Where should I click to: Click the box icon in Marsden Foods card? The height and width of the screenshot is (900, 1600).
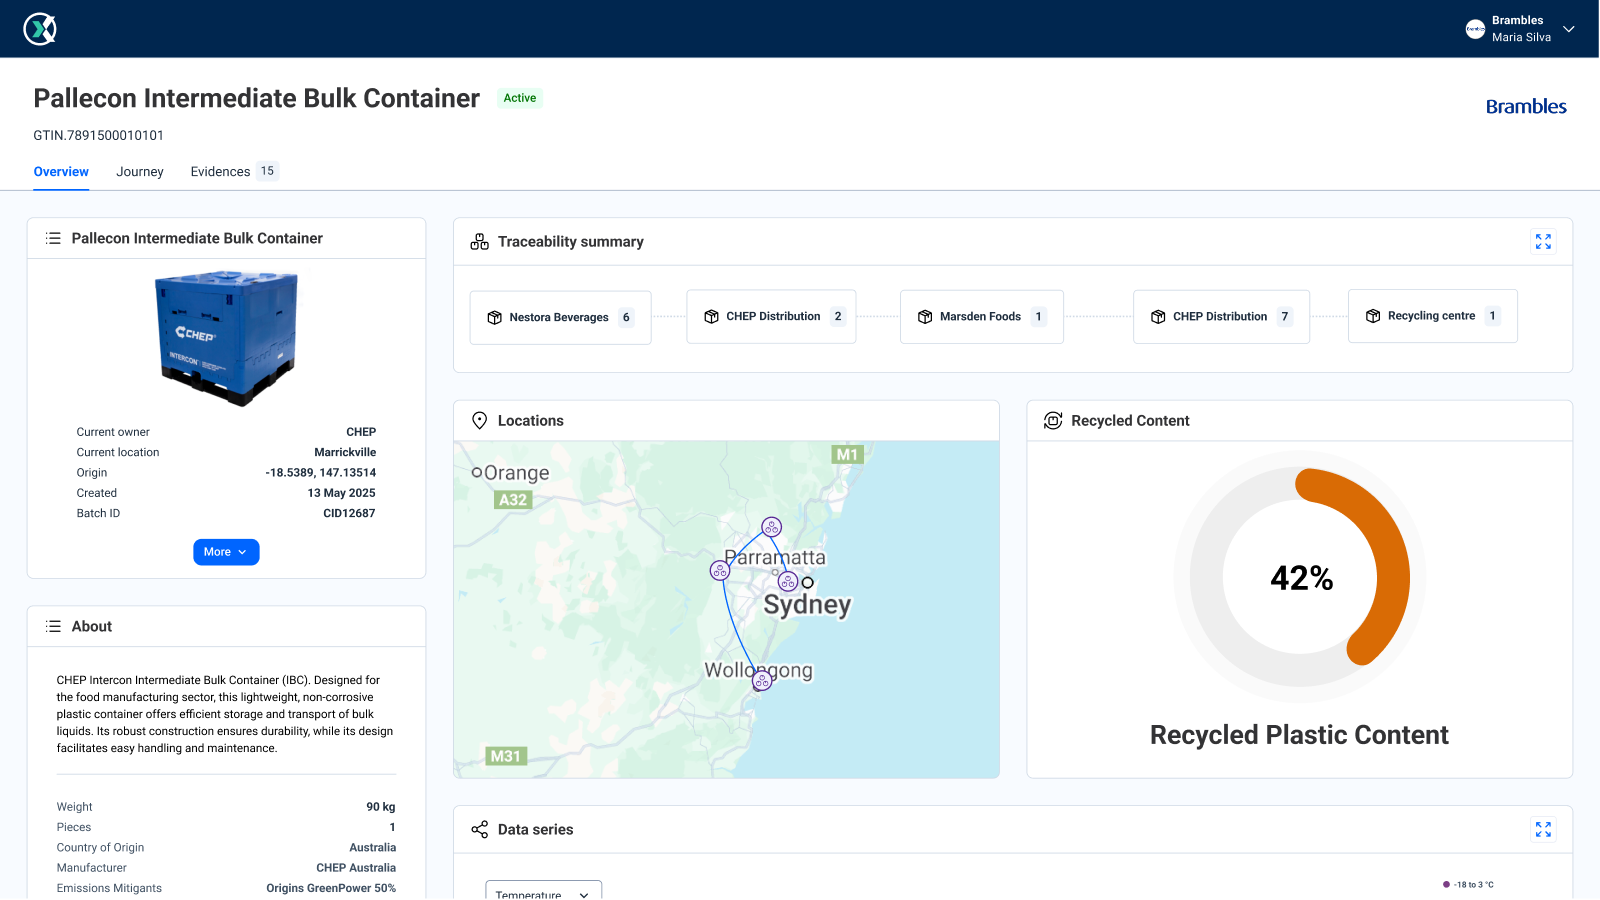(925, 316)
